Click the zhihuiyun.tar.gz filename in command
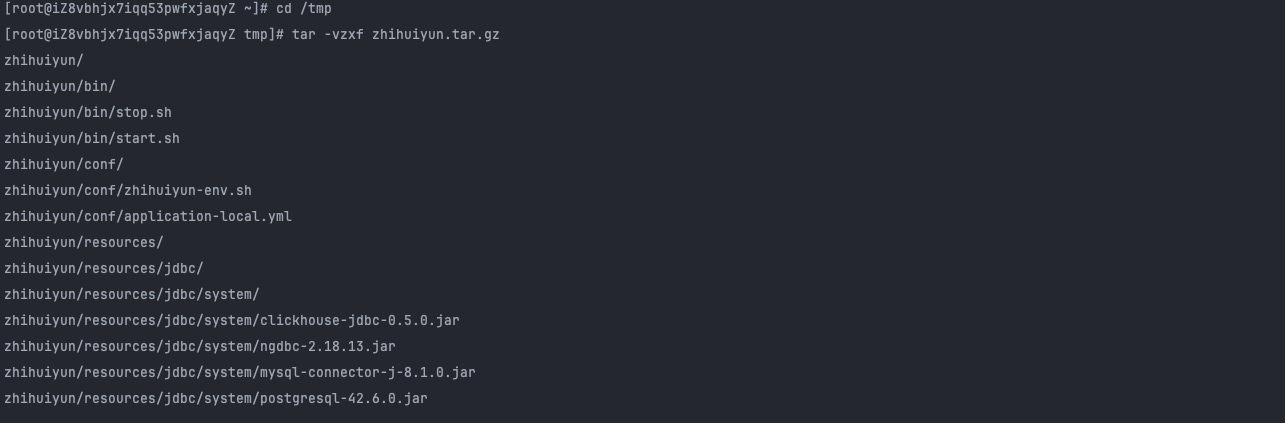Viewport: 1285px width, 423px height. (x=436, y=35)
